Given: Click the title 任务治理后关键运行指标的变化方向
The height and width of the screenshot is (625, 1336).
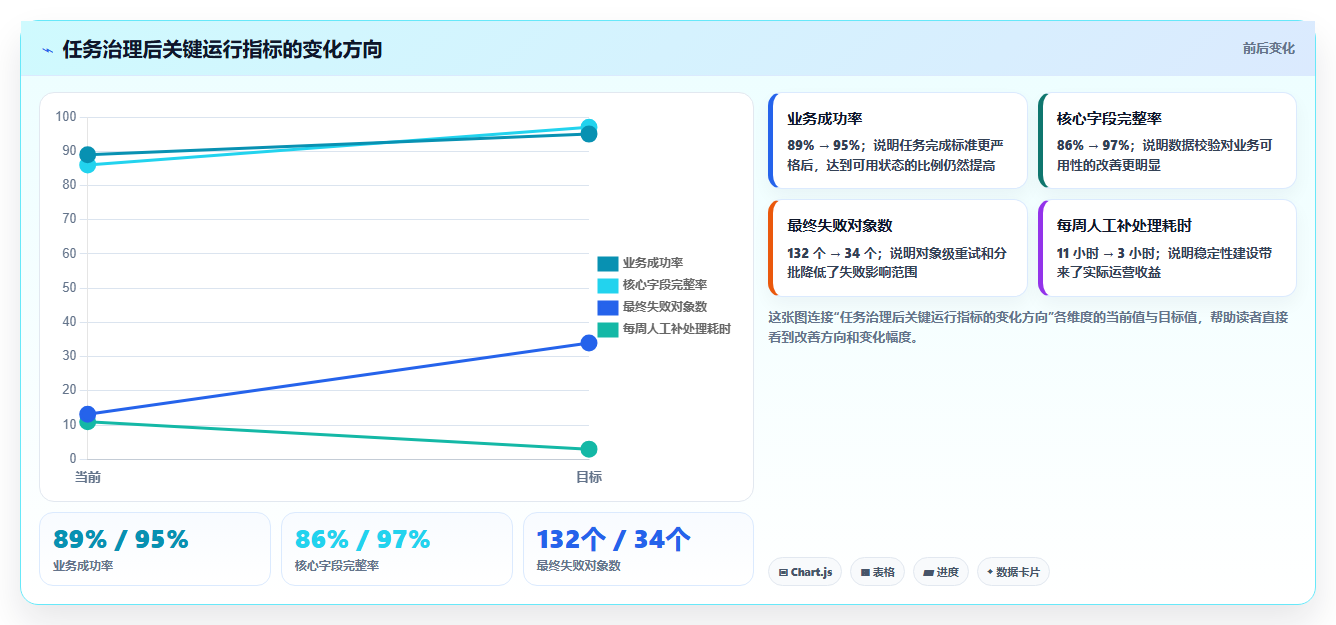Looking at the screenshot, I should point(222,49).
